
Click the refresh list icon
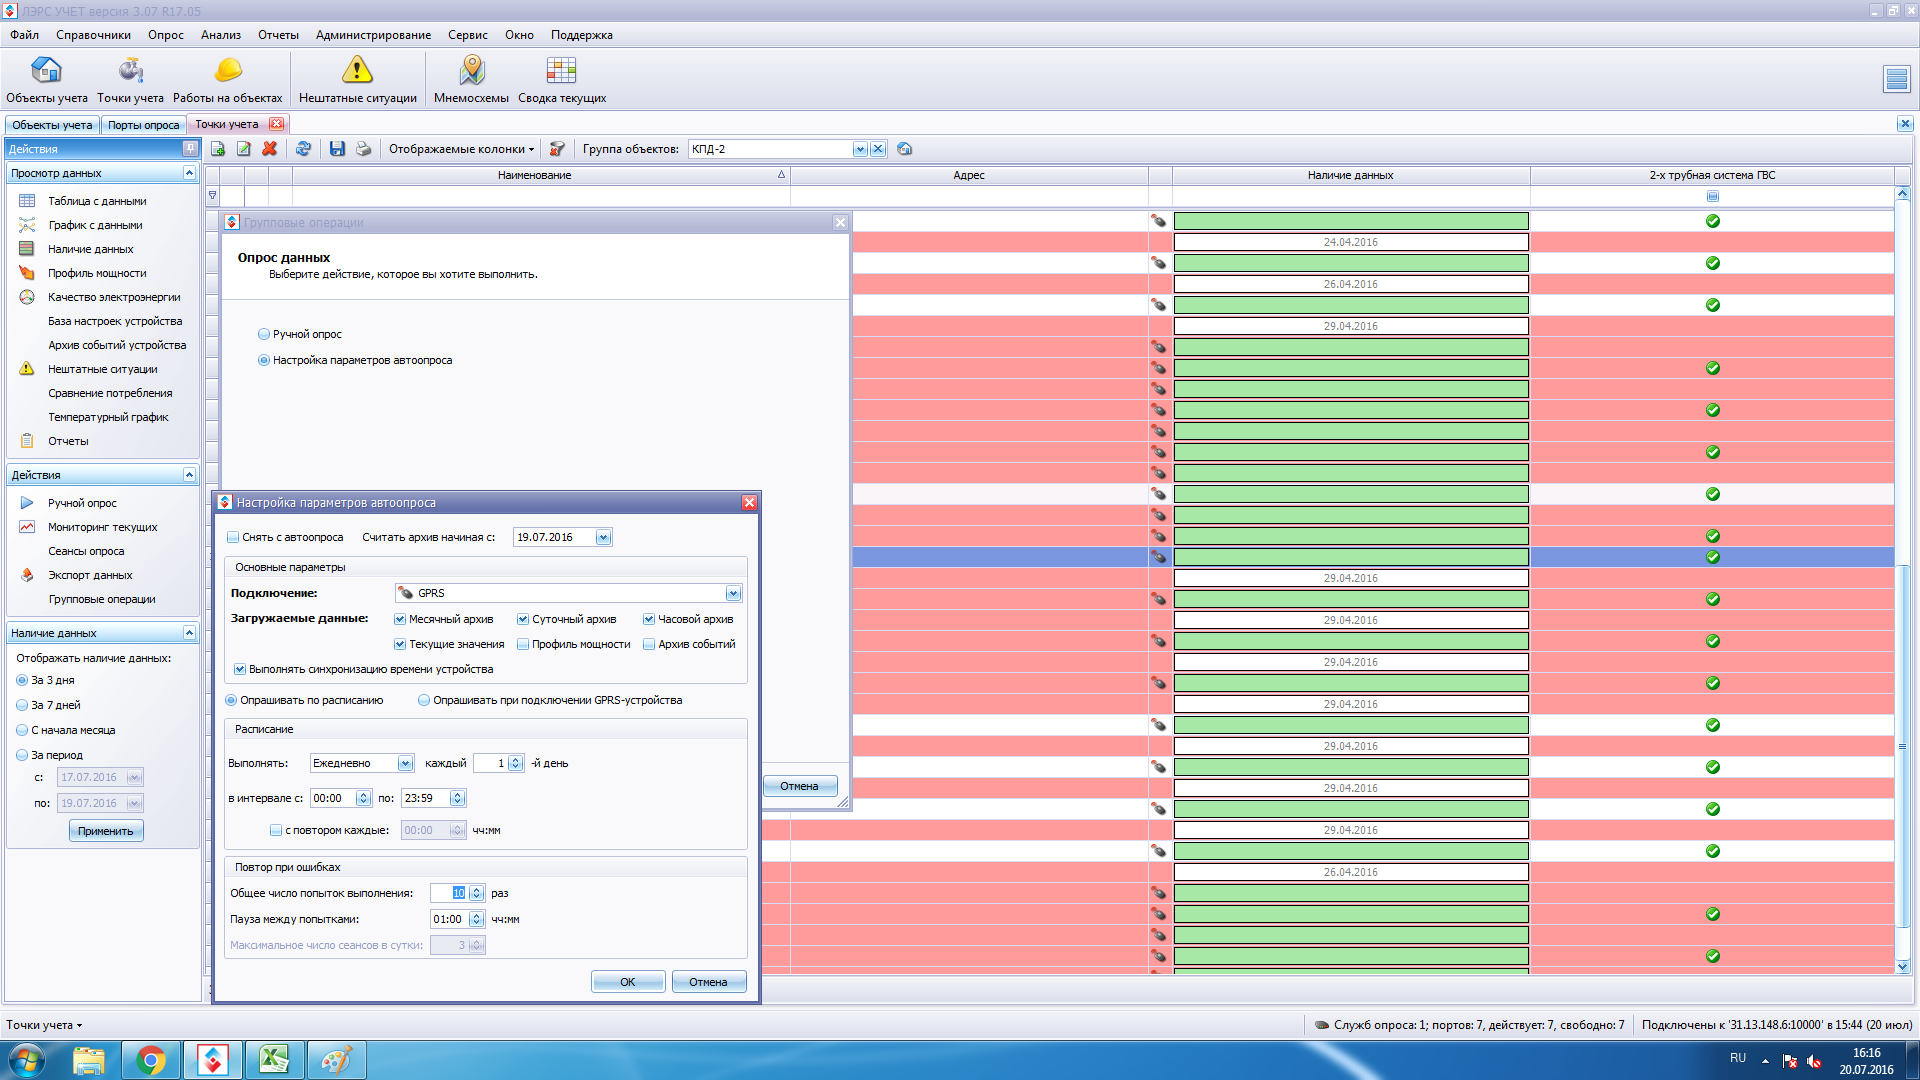point(303,149)
